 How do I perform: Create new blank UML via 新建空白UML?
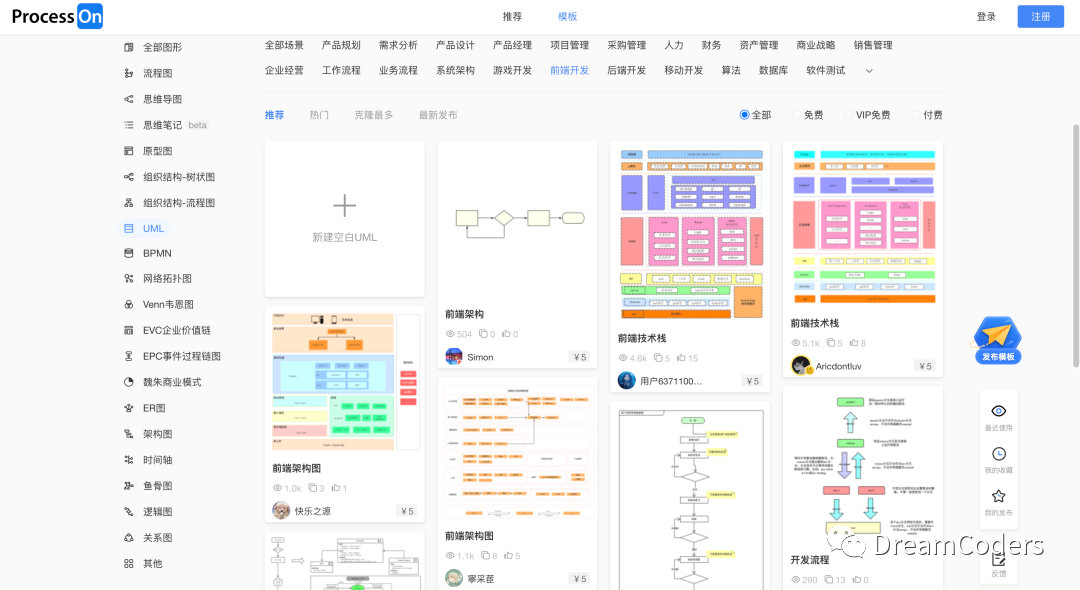(x=344, y=219)
